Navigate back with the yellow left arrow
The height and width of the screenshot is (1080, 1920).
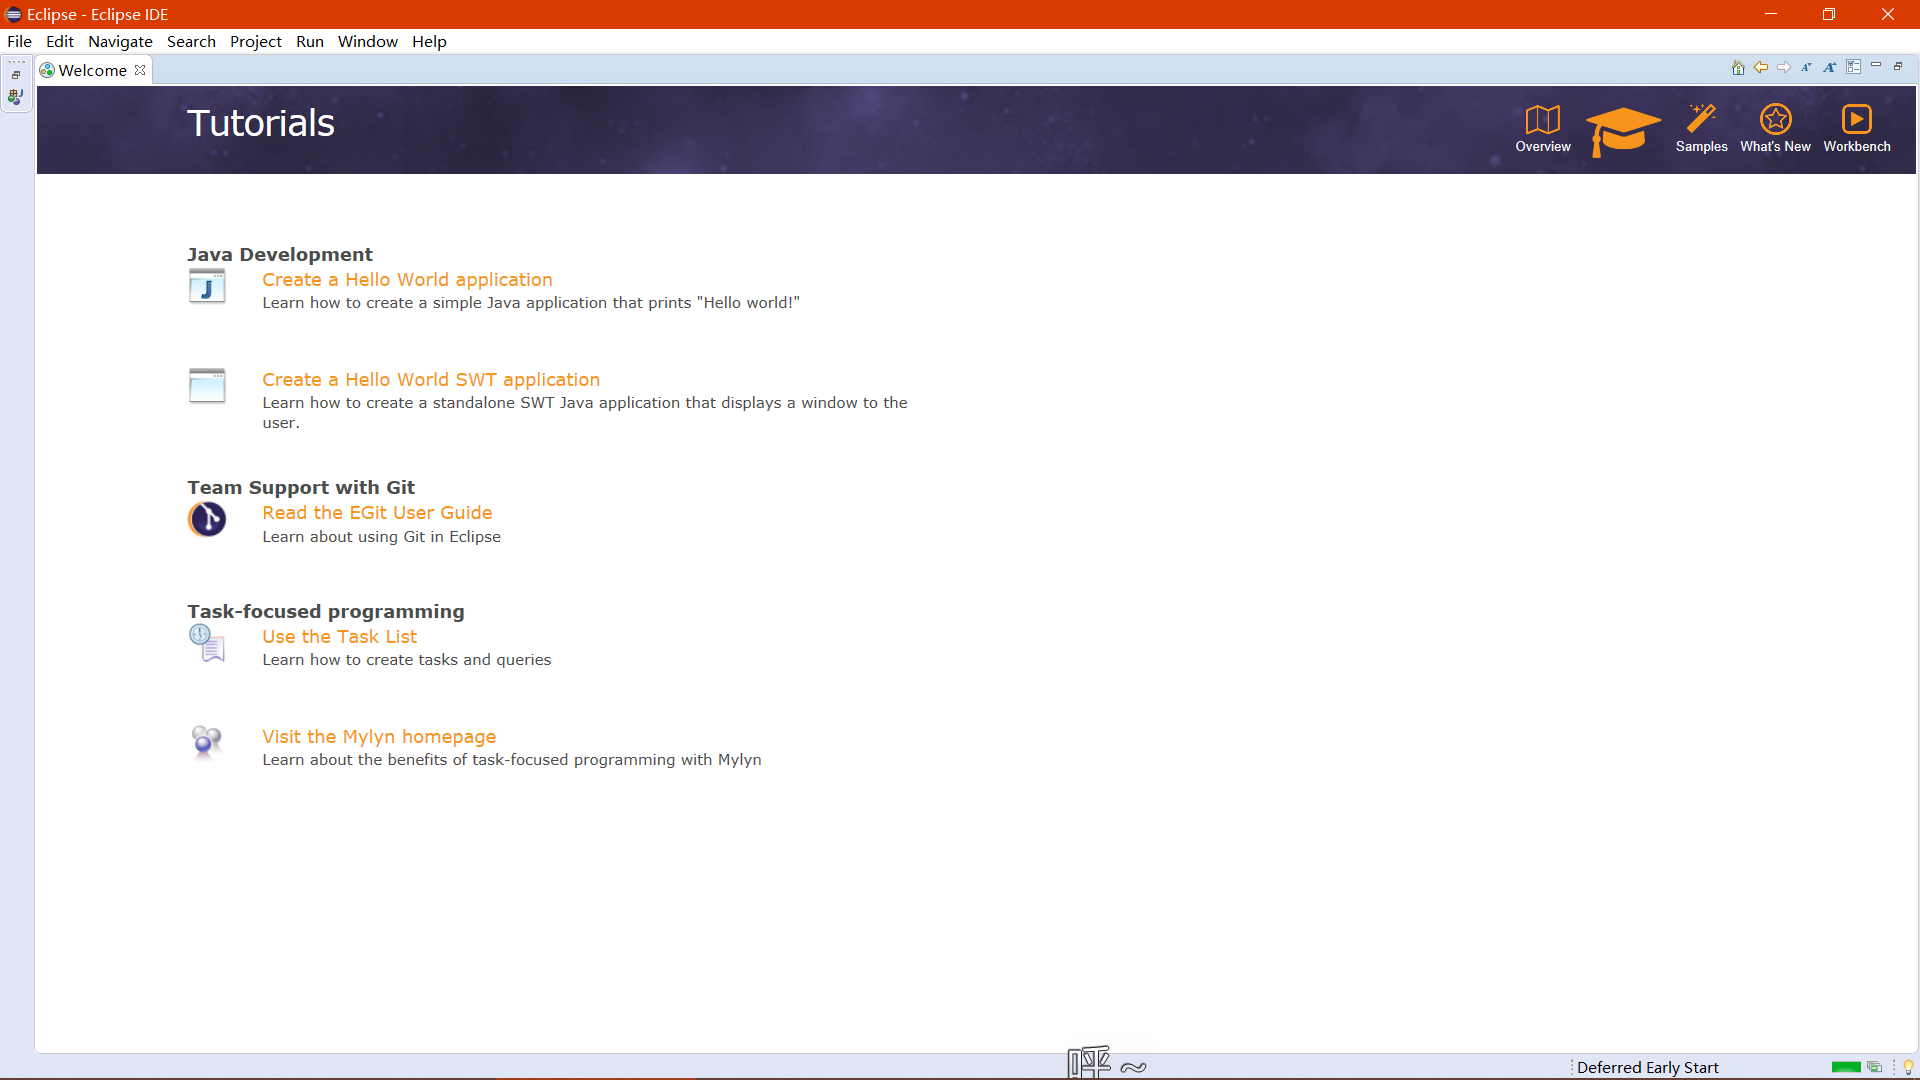(x=1761, y=68)
